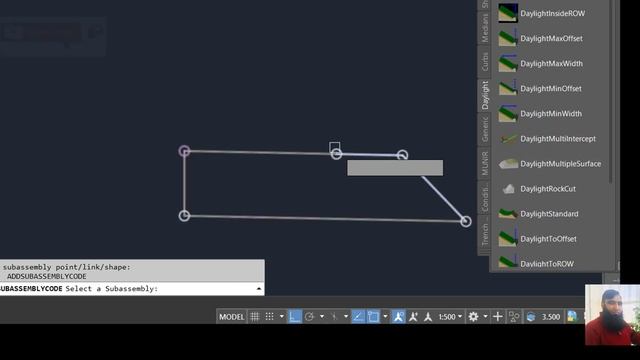Open the workspace gear dropdown arrow

(x=485, y=317)
